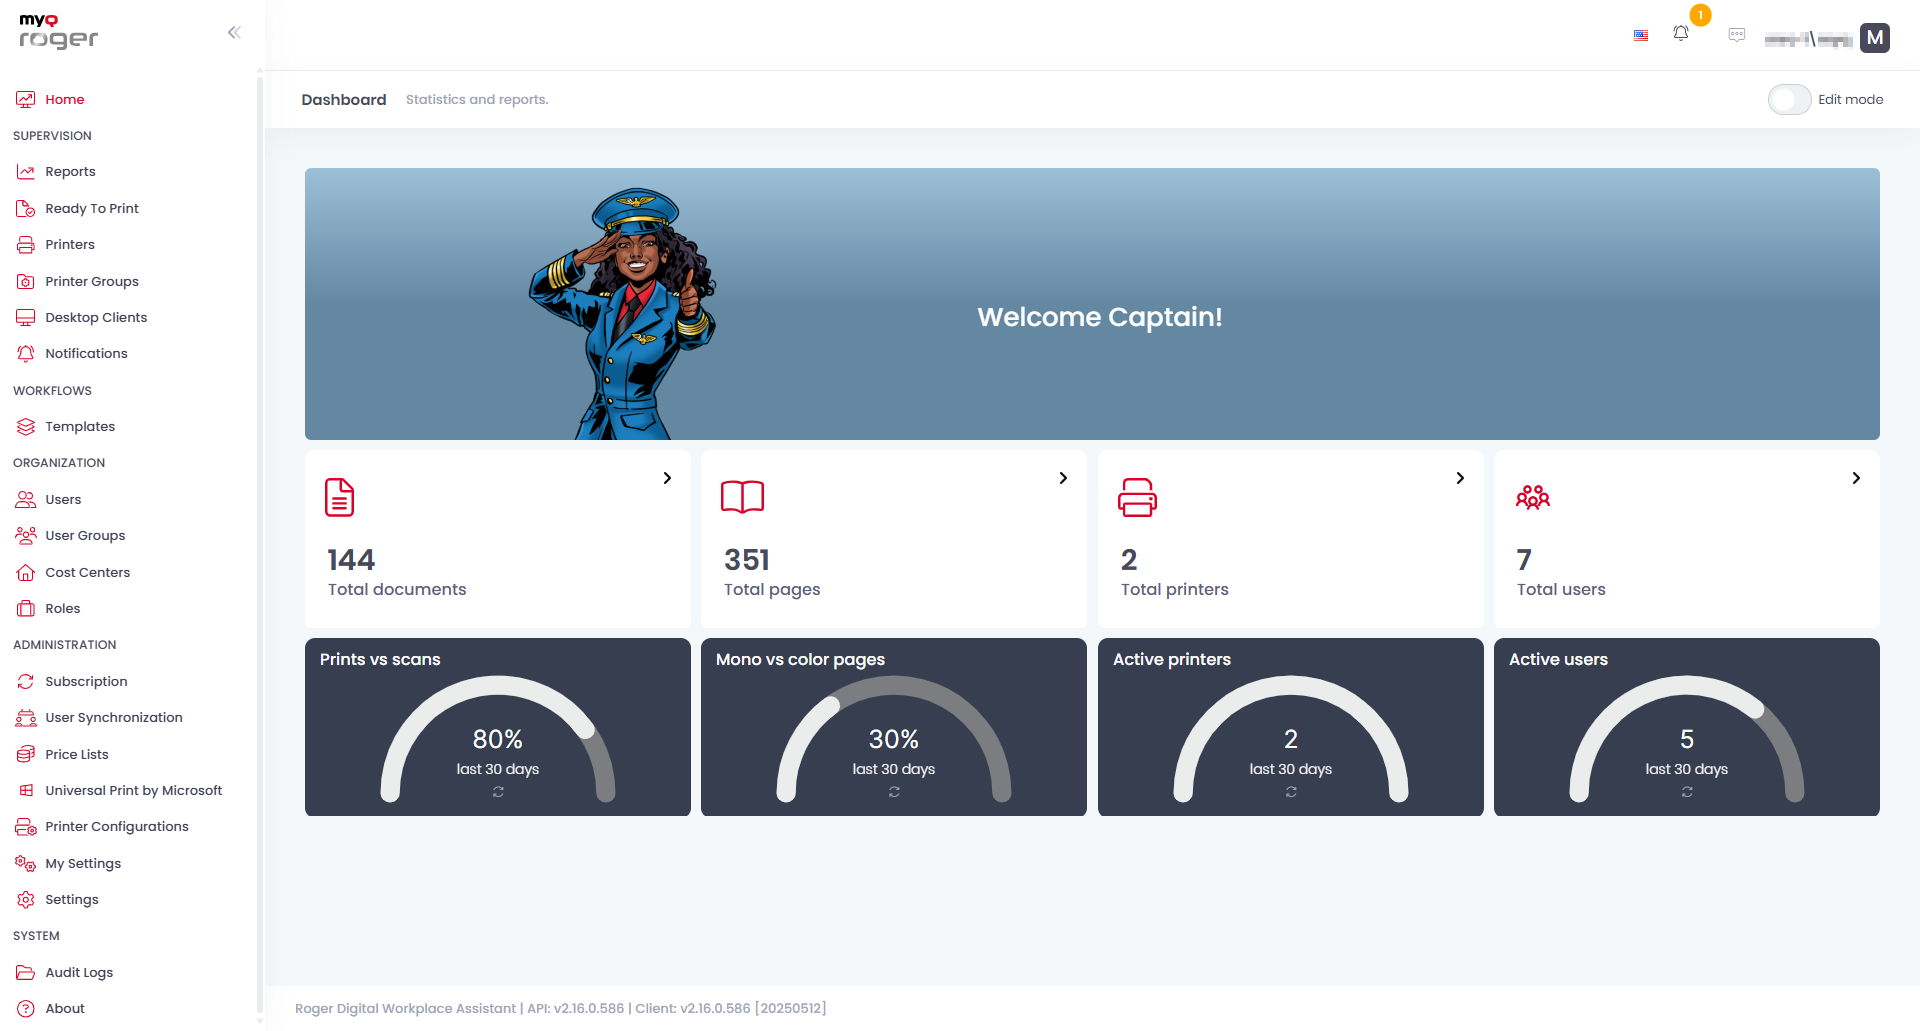Click the 144 Total documents value
Image resolution: width=1920 pixels, height=1031 pixels.
point(351,560)
